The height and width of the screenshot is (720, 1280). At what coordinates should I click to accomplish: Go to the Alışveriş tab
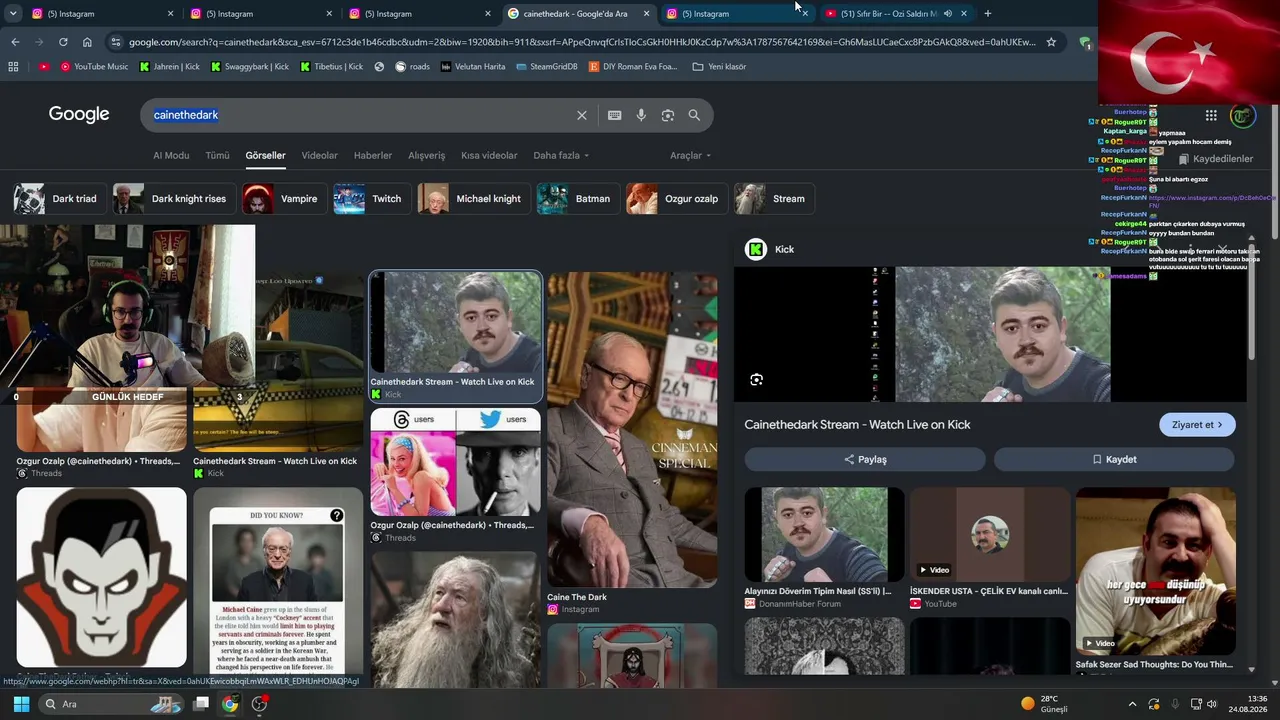coord(427,156)
